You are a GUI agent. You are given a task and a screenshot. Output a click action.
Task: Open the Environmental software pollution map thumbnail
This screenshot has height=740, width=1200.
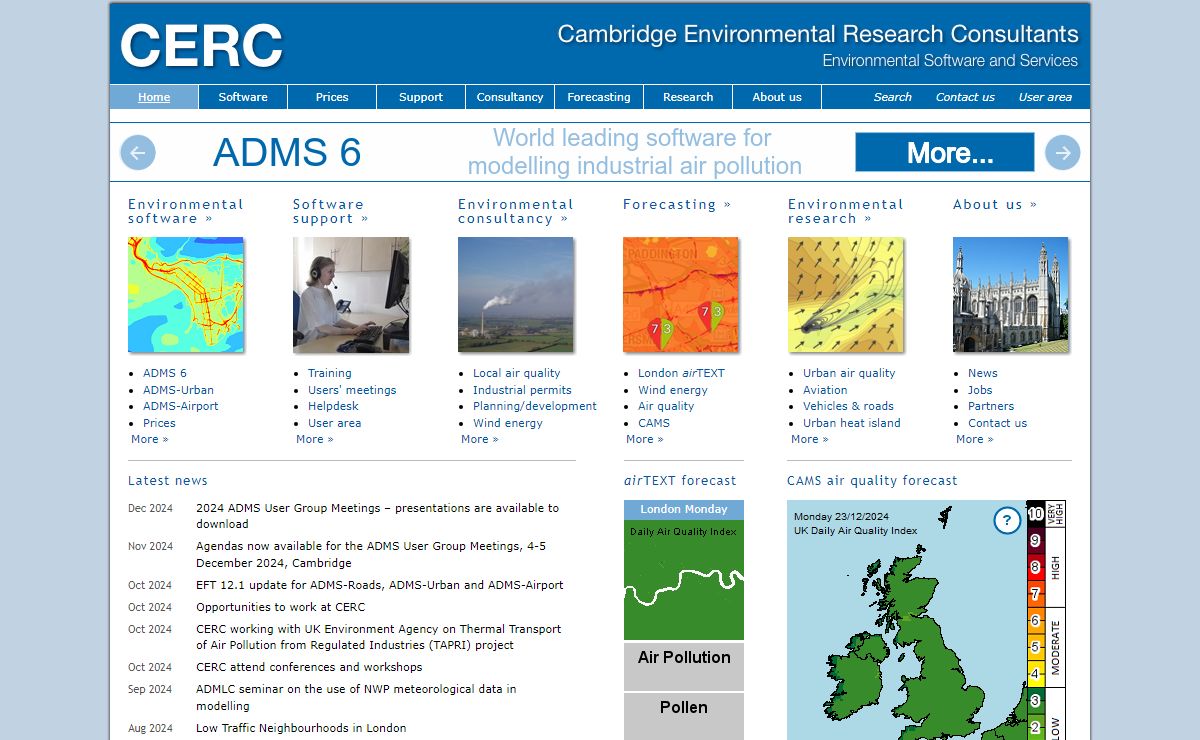(186, 294)
